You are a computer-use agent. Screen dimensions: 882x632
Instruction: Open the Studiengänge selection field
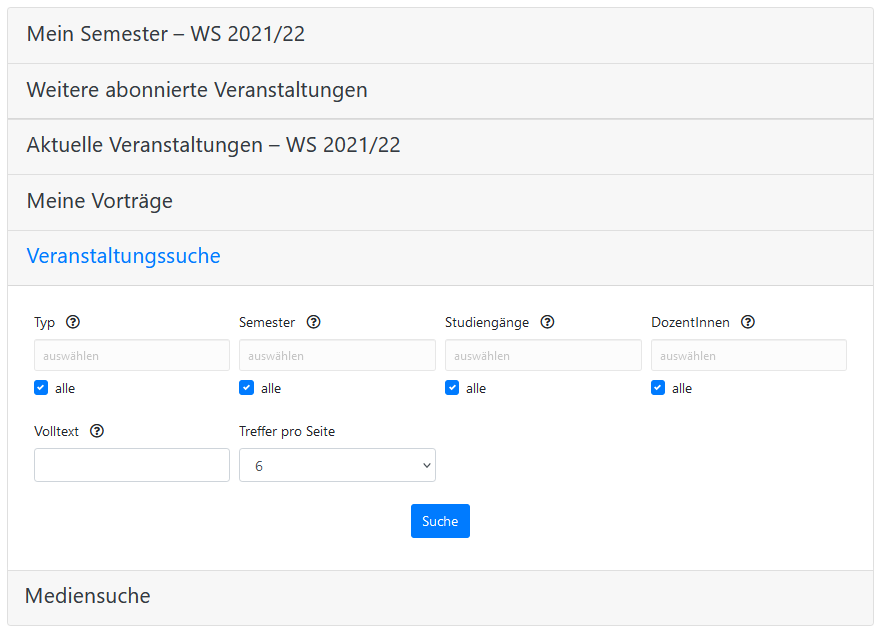click(x=543, y=355)
